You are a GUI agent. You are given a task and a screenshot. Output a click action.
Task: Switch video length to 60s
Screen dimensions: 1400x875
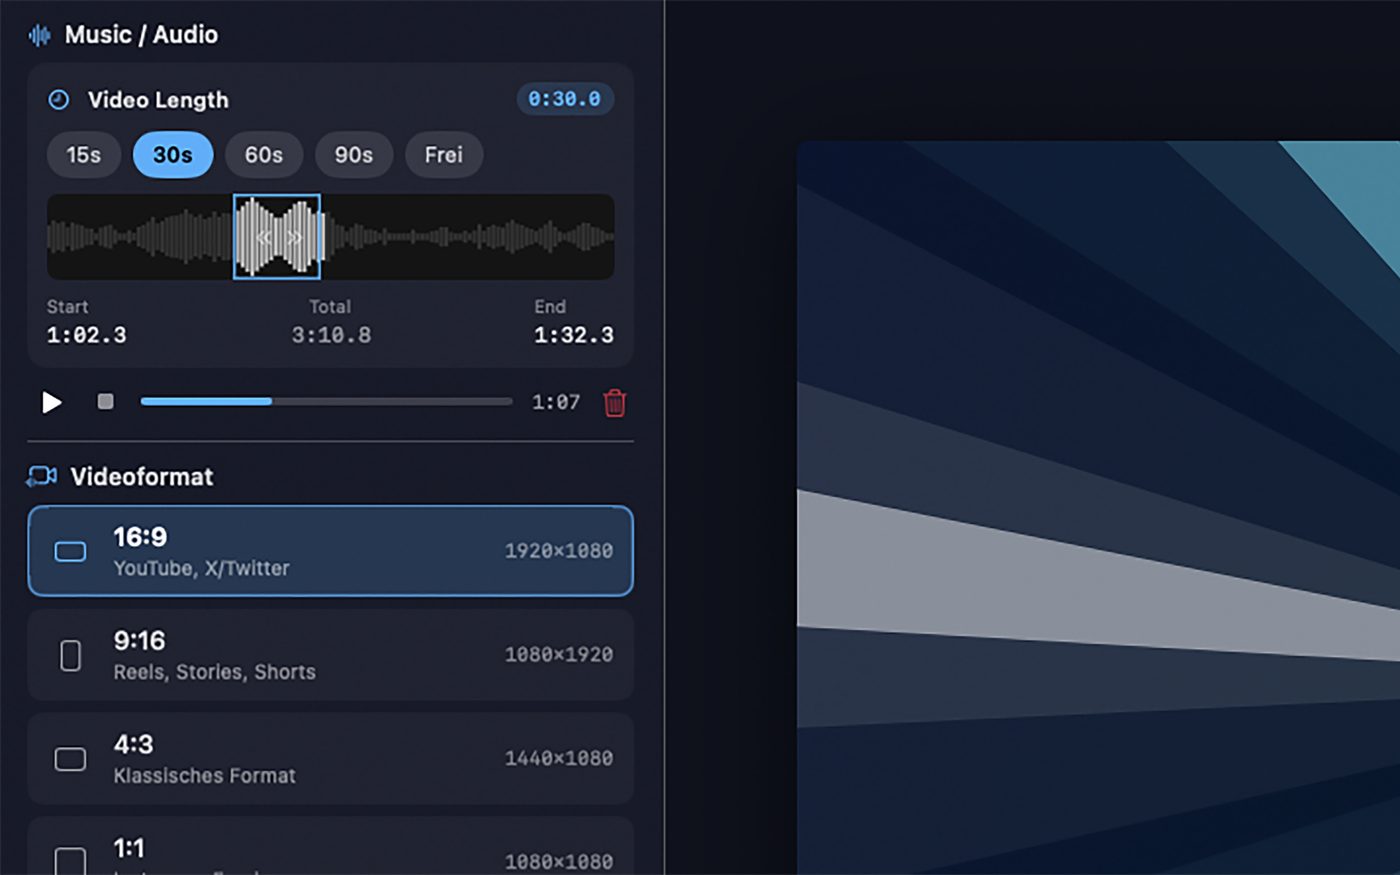(x=263, y=155)
